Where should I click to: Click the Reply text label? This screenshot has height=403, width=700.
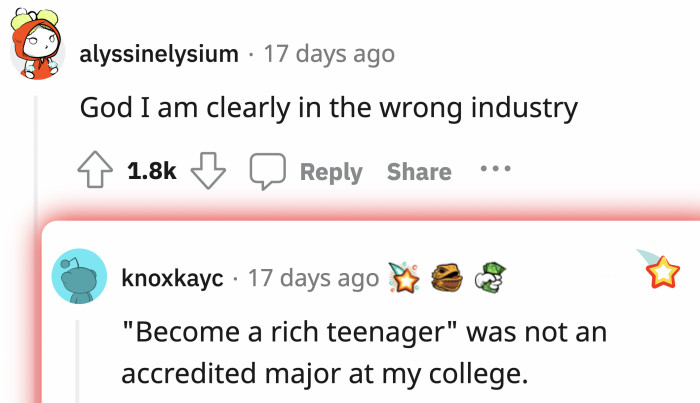coord(331,172)
